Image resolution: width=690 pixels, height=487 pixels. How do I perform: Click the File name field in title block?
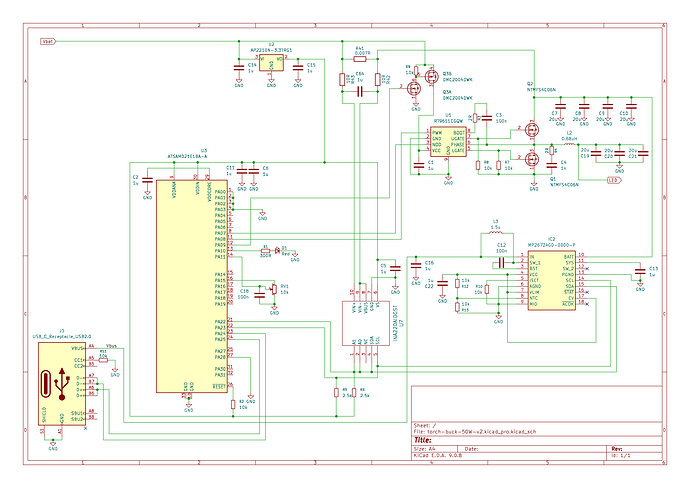475,432
